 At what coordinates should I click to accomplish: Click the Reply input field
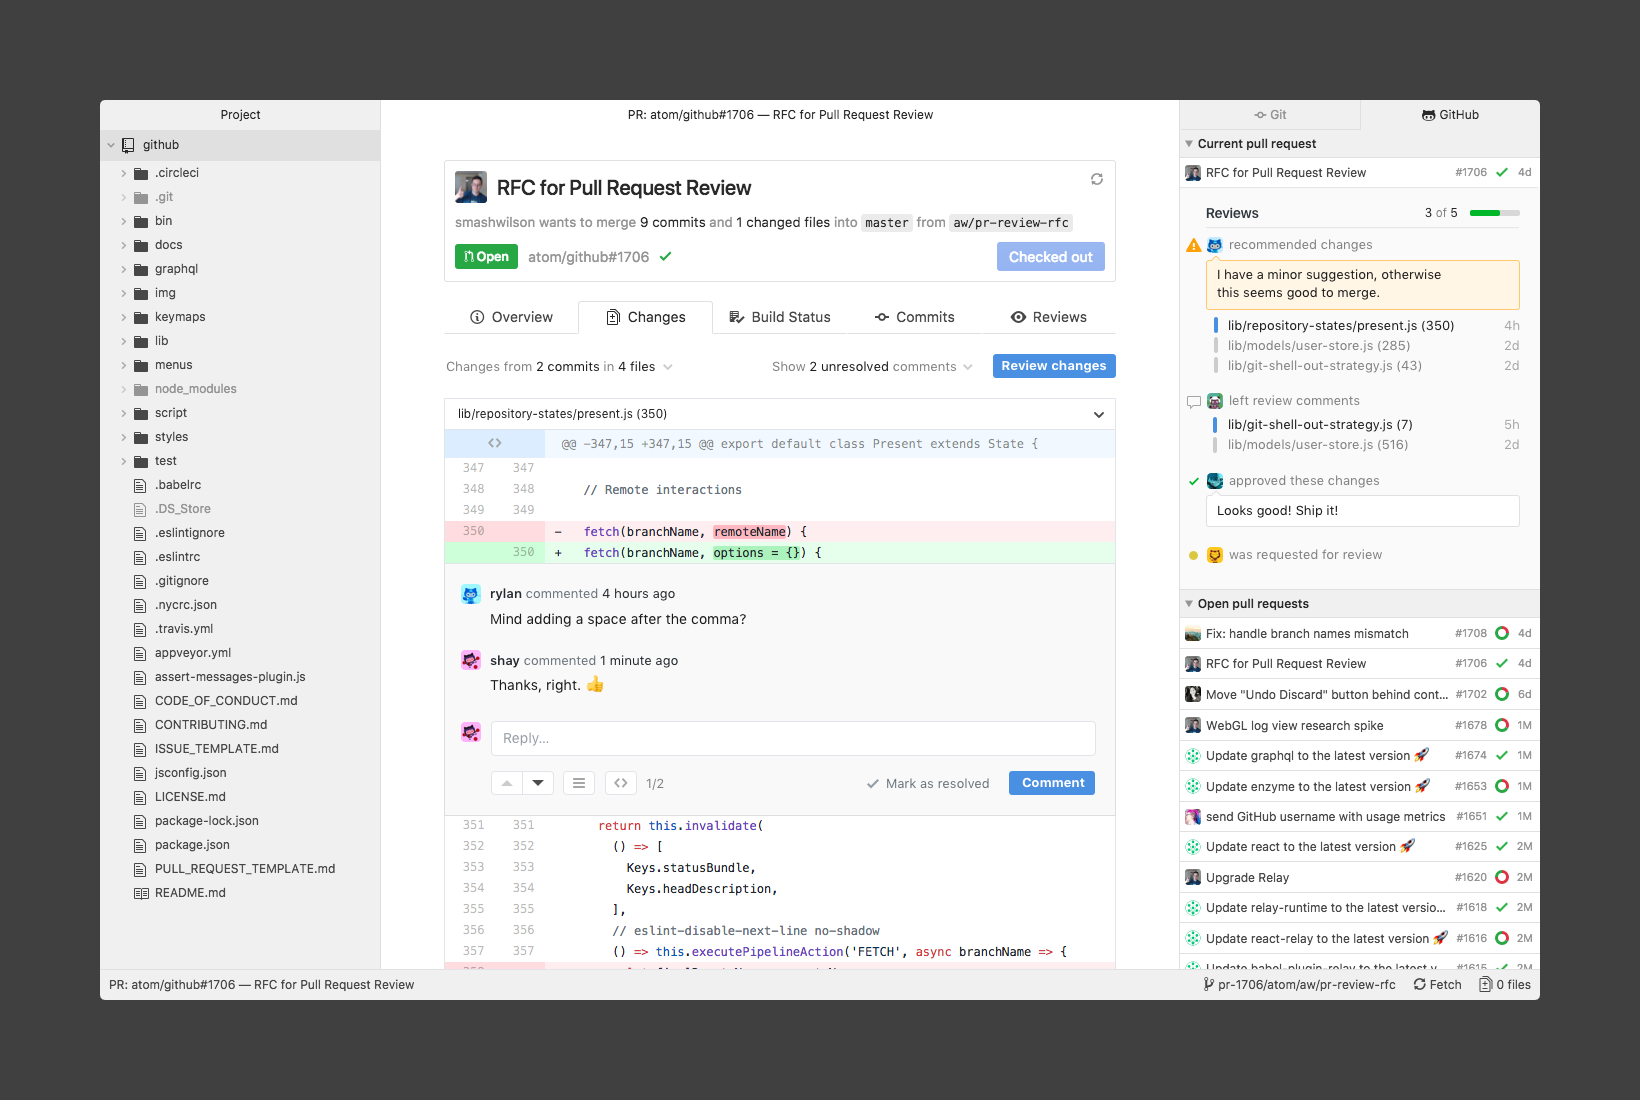(x=793, y=738)
